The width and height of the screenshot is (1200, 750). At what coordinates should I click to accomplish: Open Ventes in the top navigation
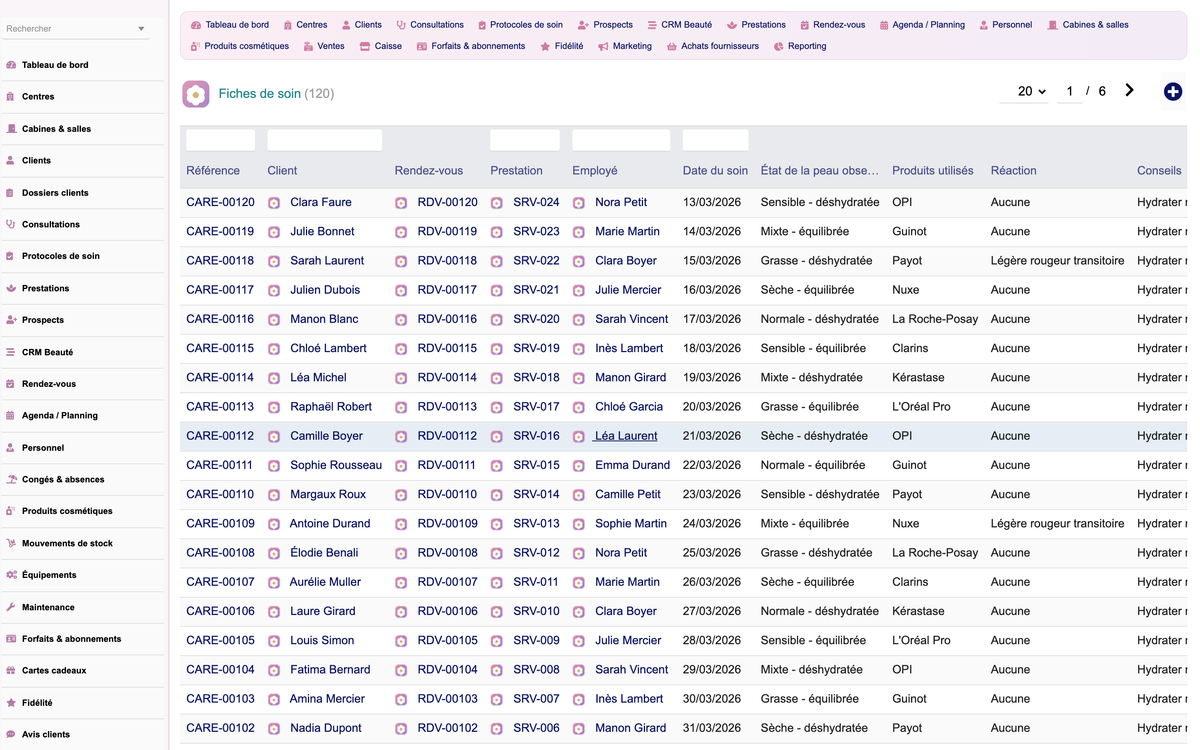pyautogui.click(x=323, y=46)
